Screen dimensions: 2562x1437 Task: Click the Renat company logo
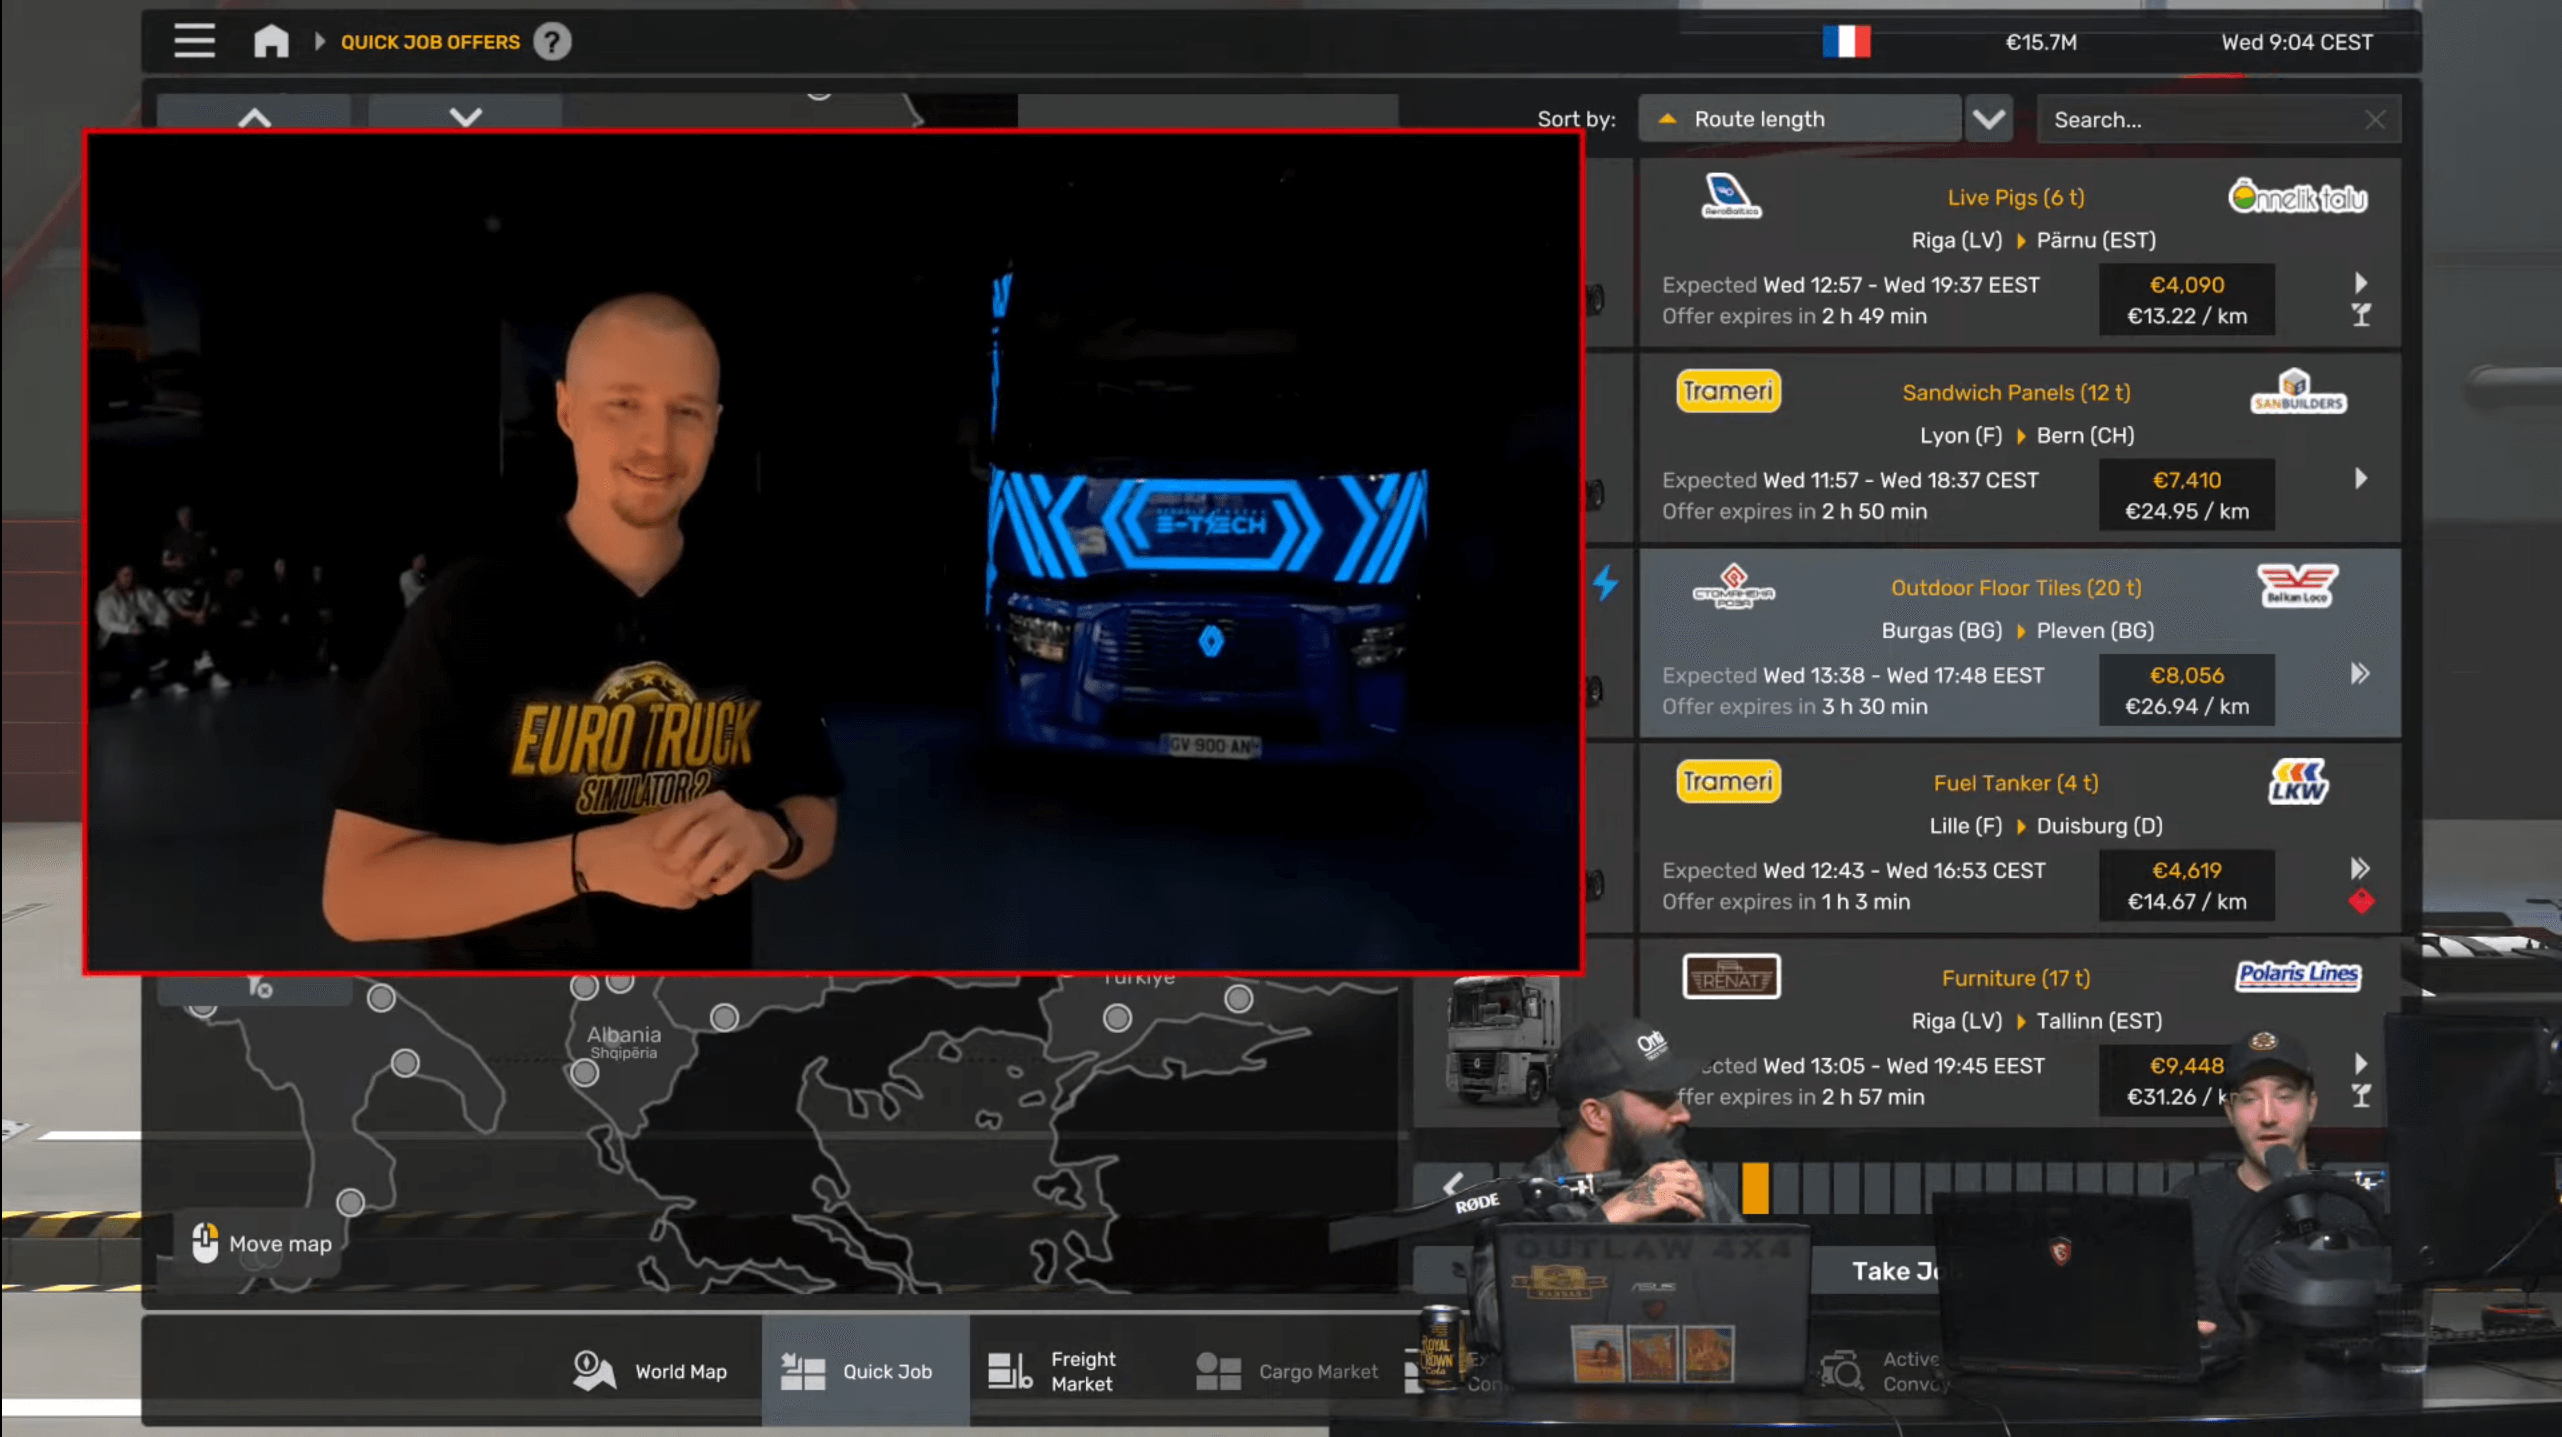coord(1731,977)
